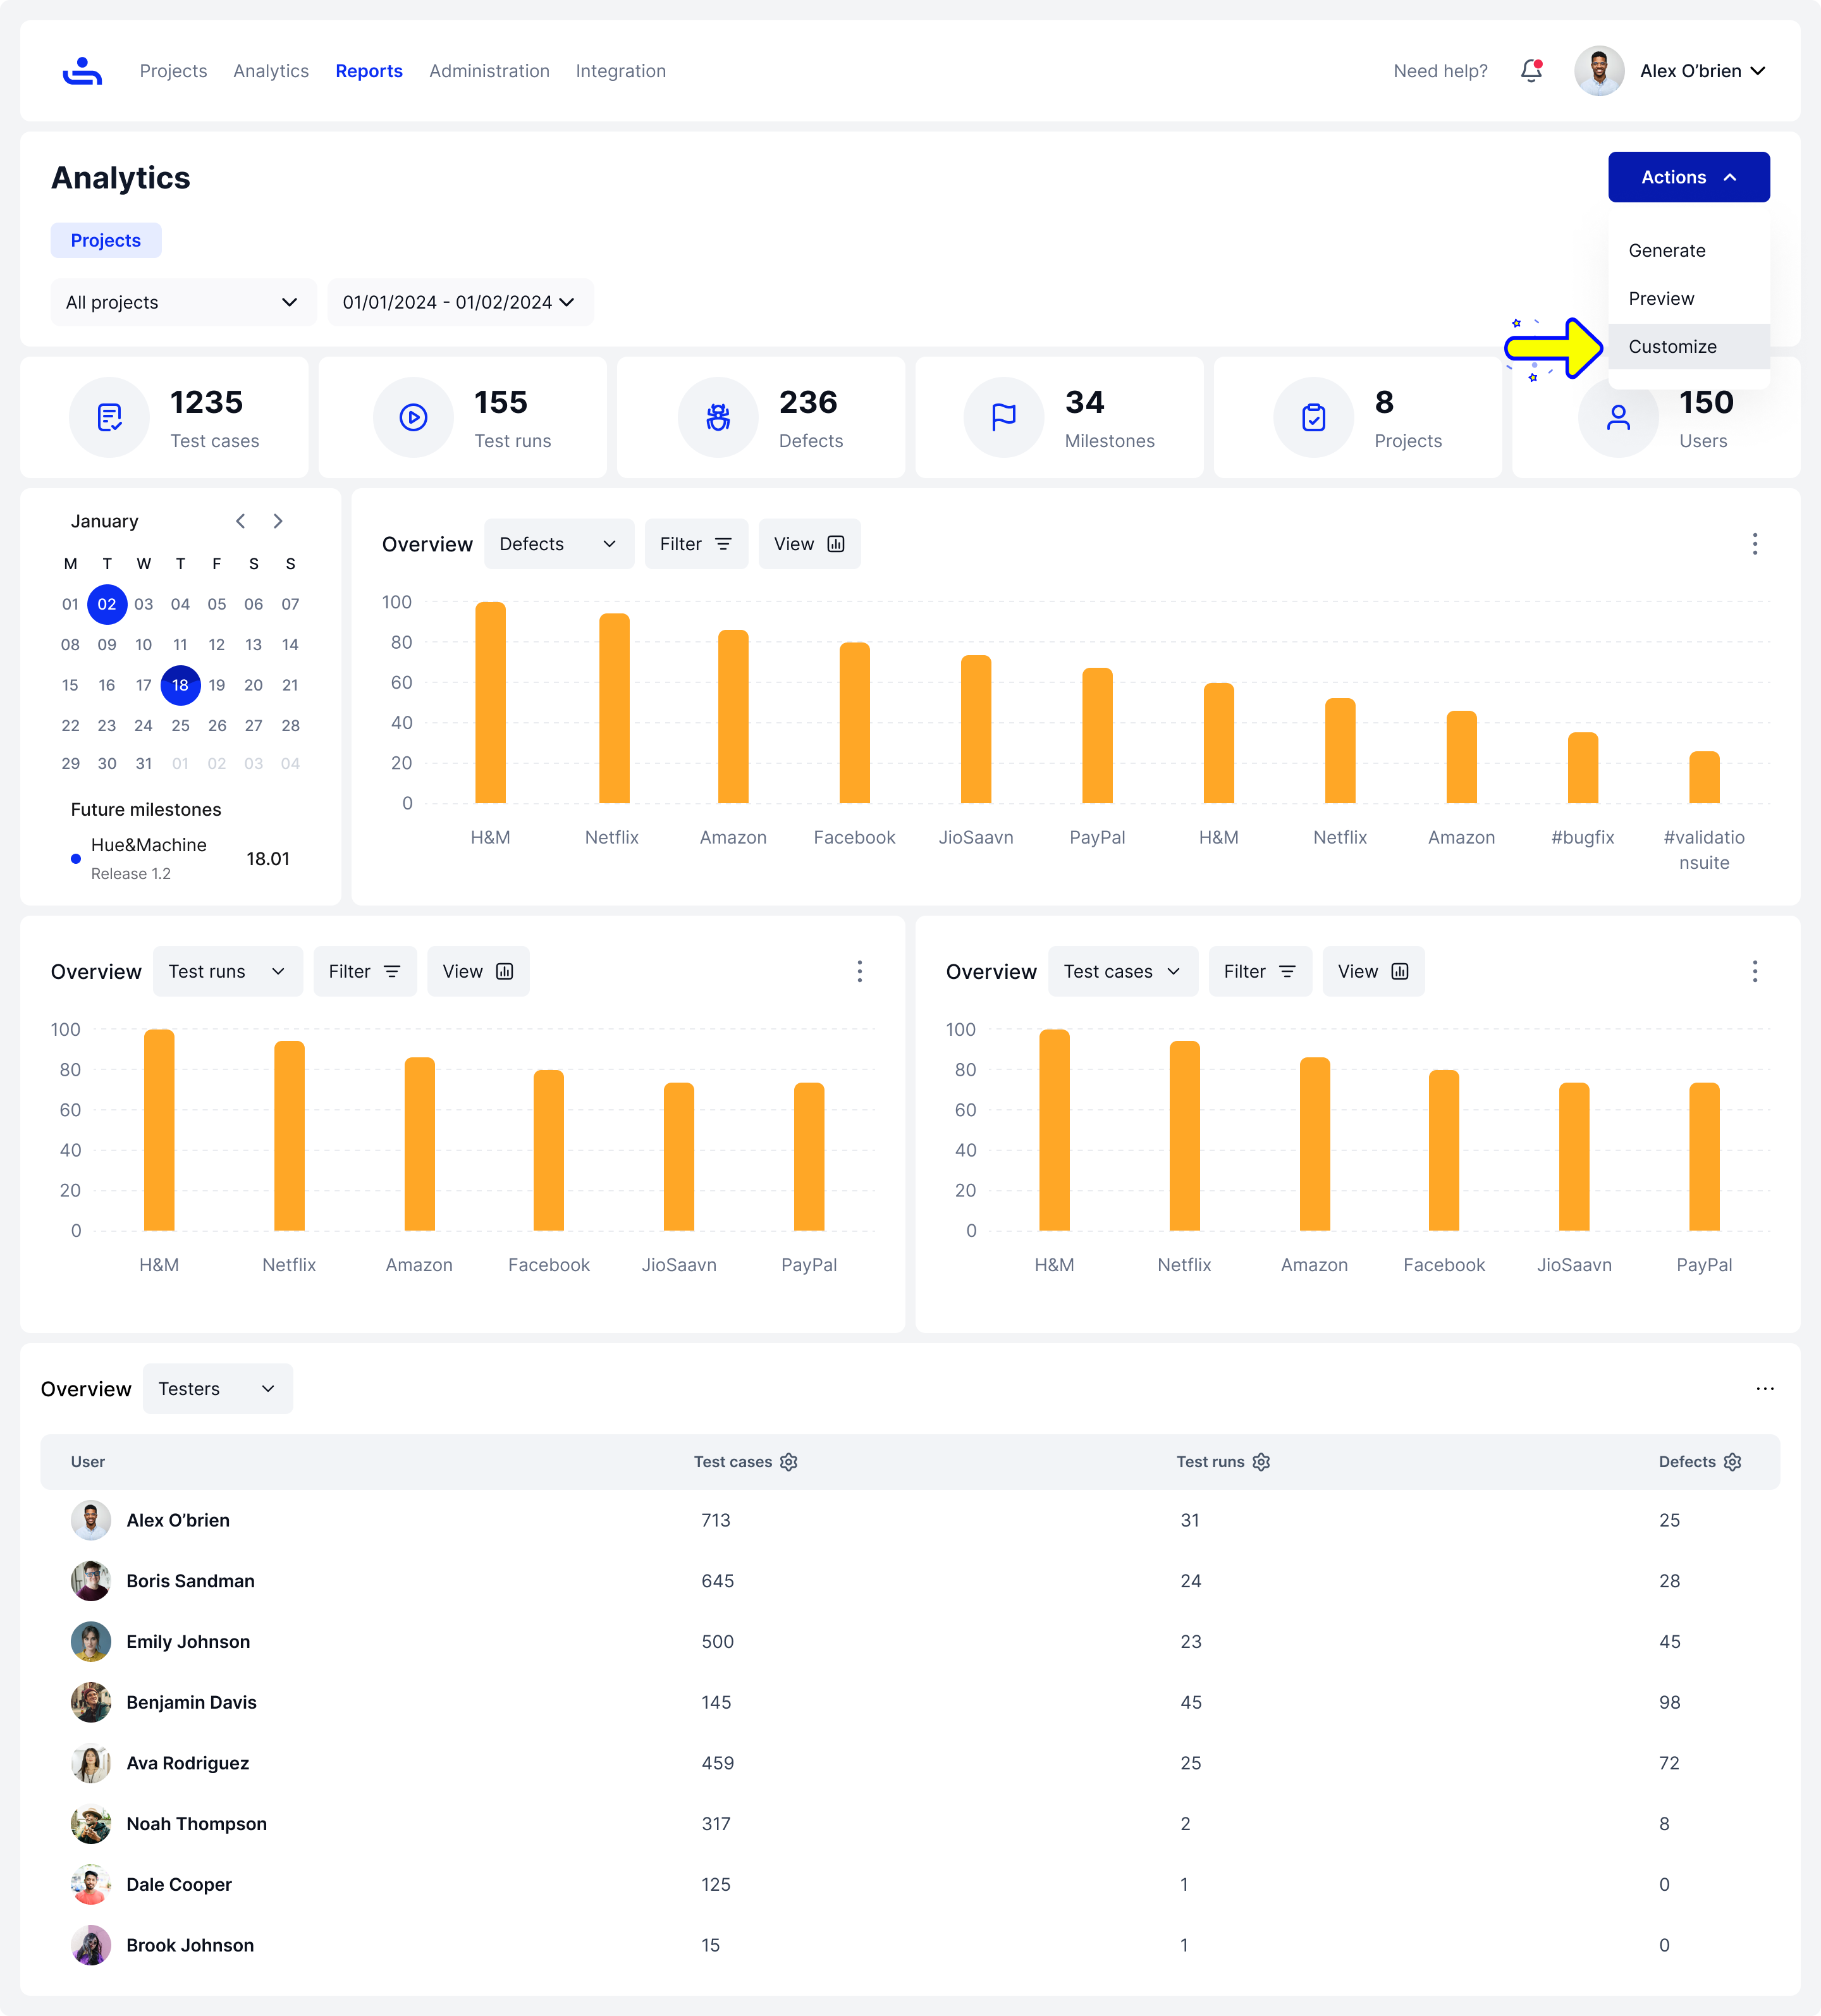This screenshot has width=1821, height=2016.
Task: Open Testers table more options ellipsis
Action: click(1764, 1389)
